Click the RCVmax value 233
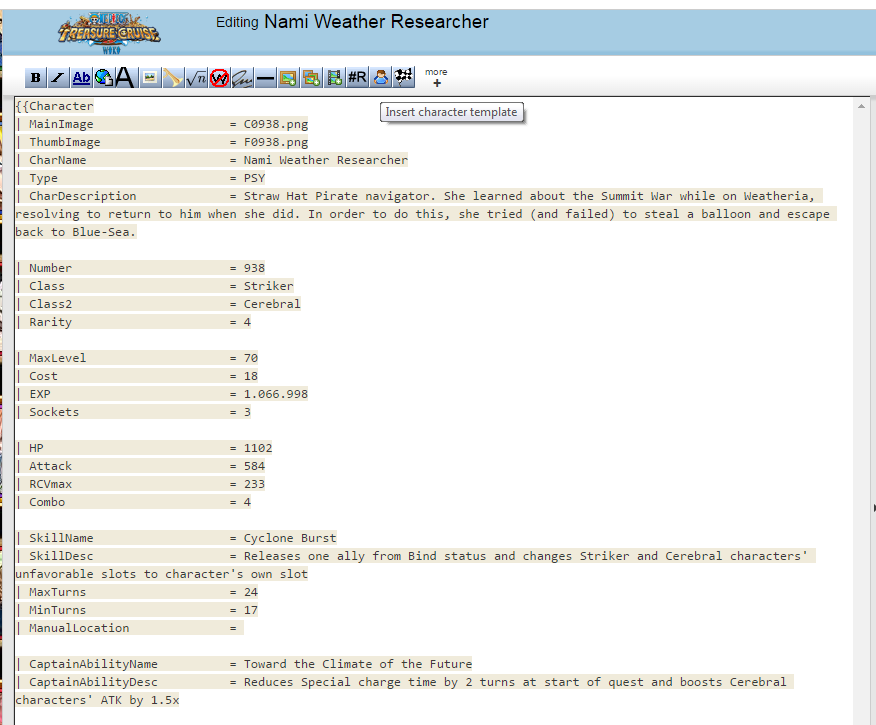The height and width of the screenshot is (725, 876). coord(254,484)
